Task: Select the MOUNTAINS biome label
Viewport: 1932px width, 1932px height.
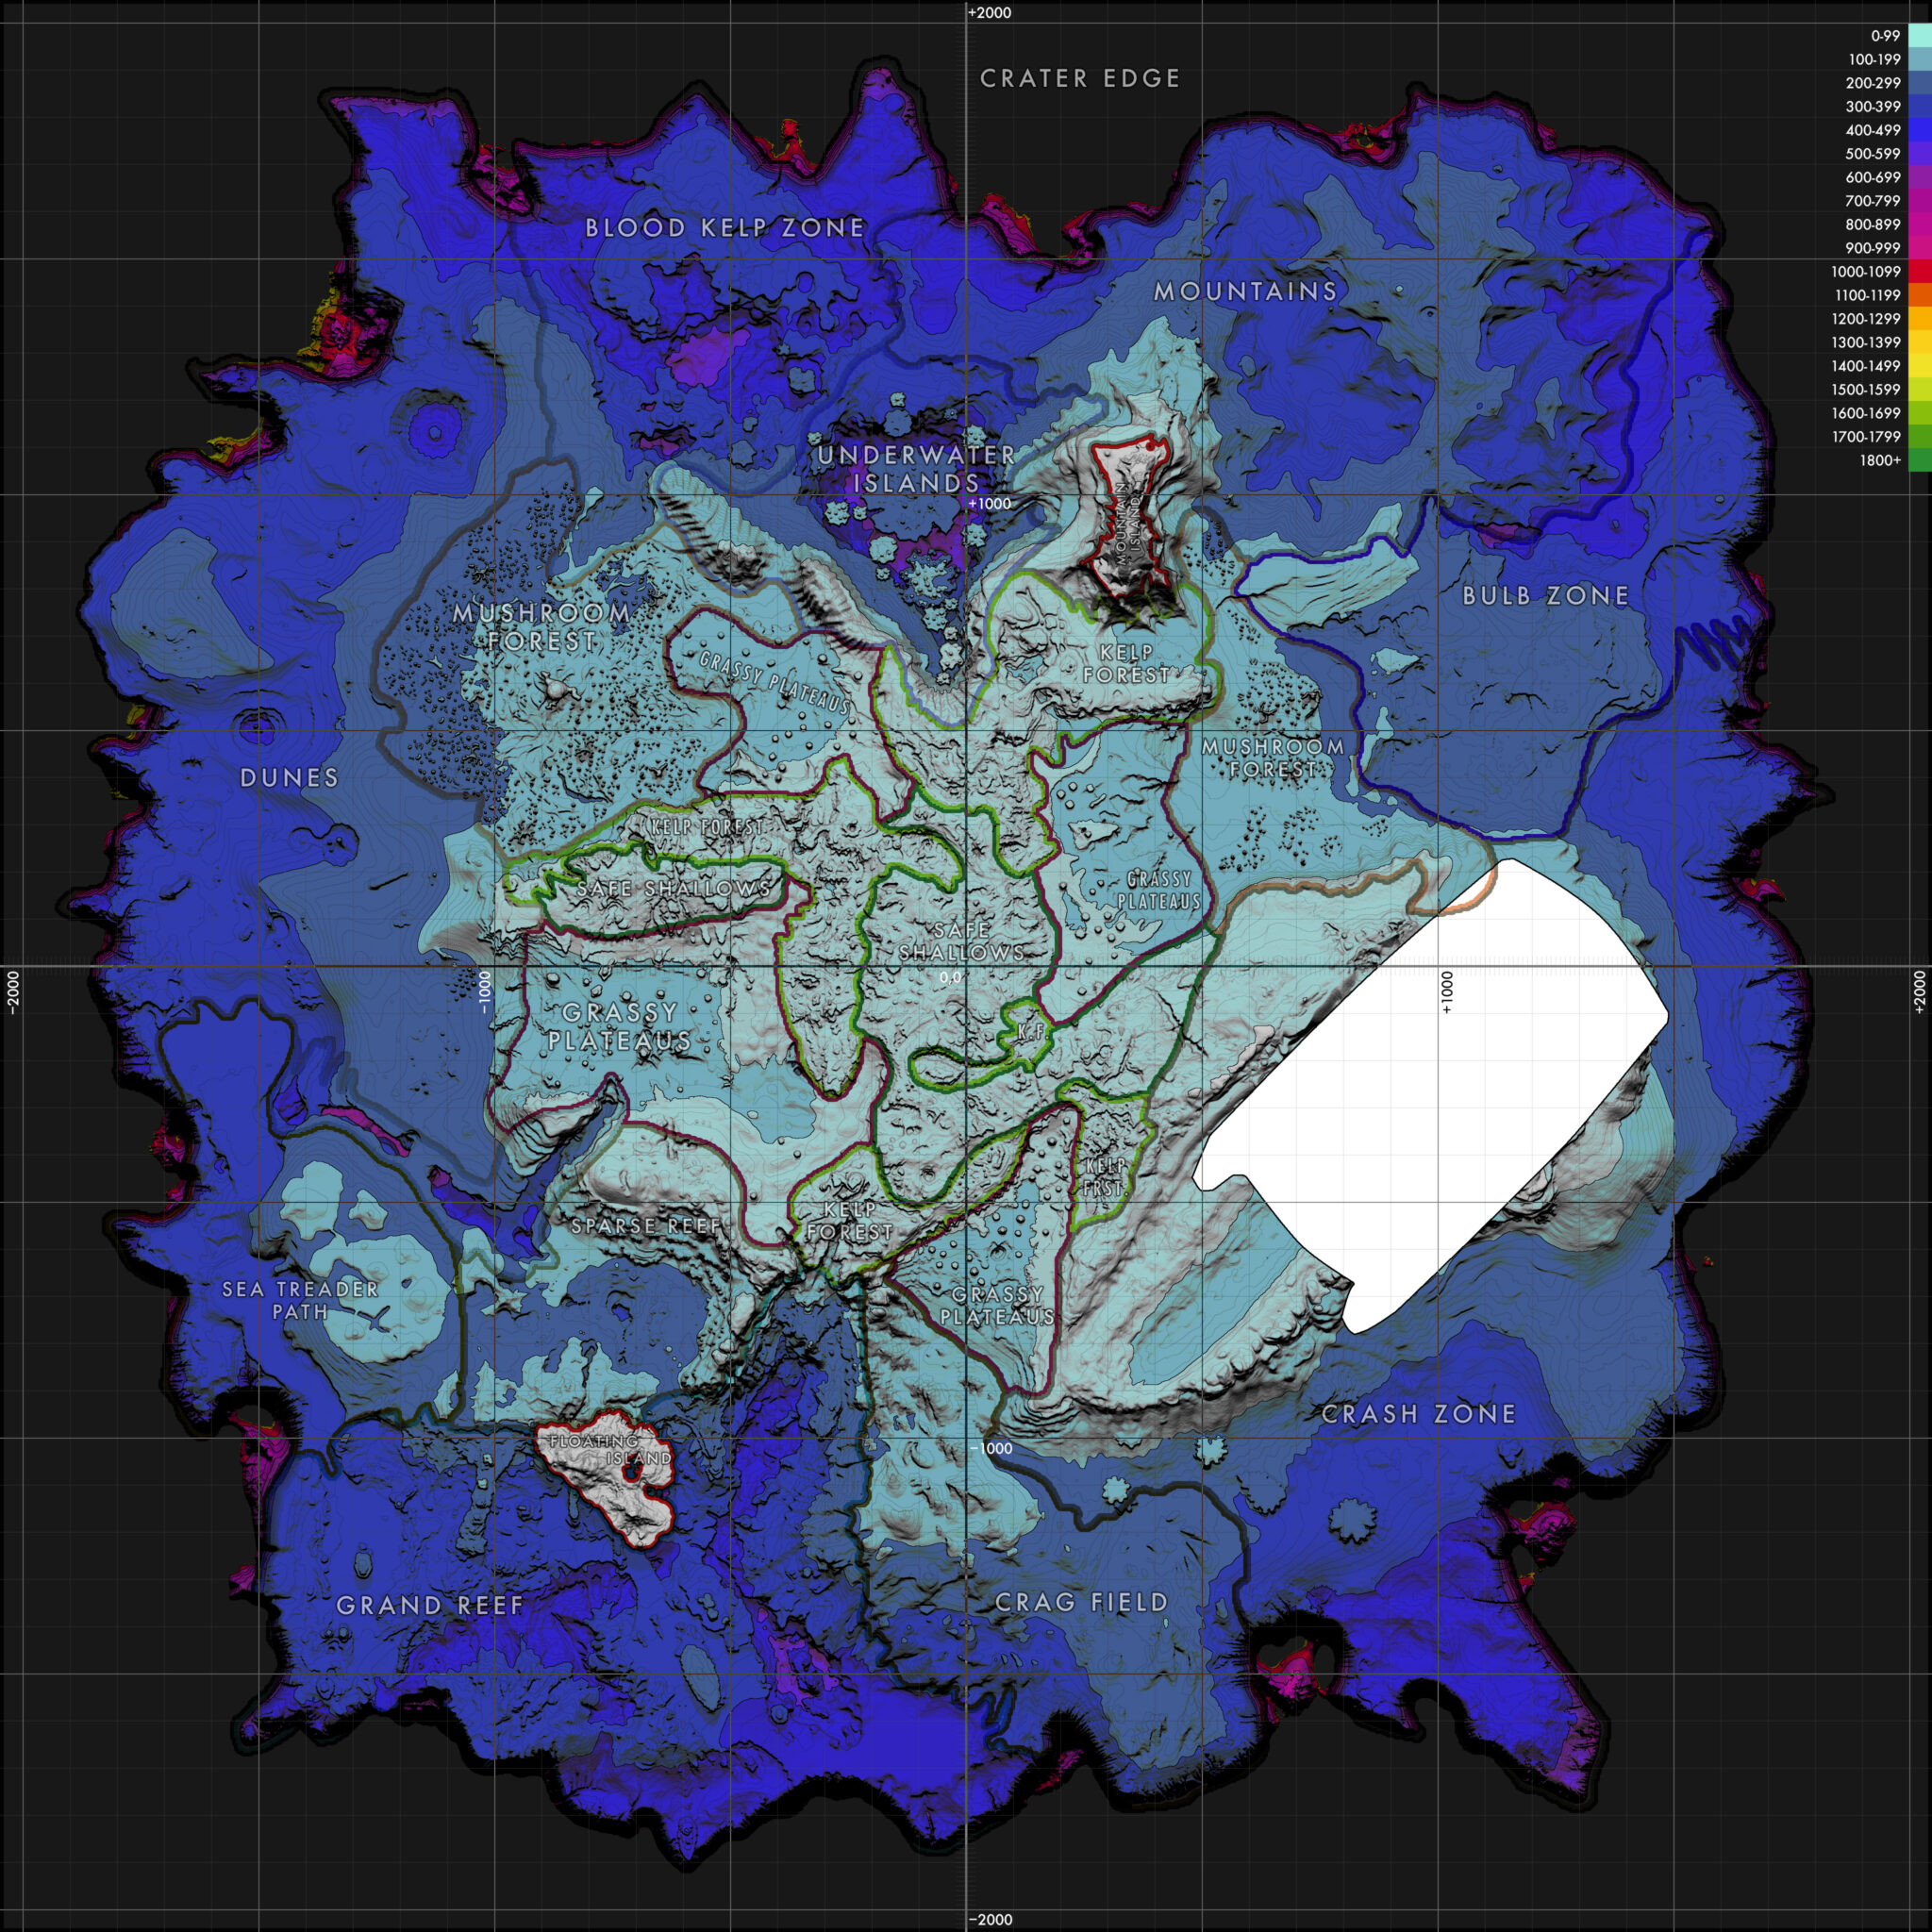Action: 1244,291
